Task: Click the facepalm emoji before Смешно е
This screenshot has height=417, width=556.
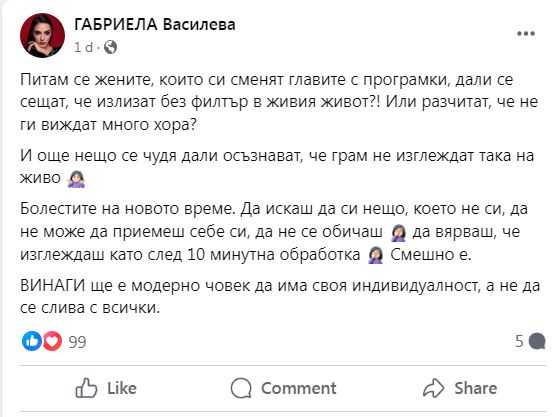Action: point(376,256)
